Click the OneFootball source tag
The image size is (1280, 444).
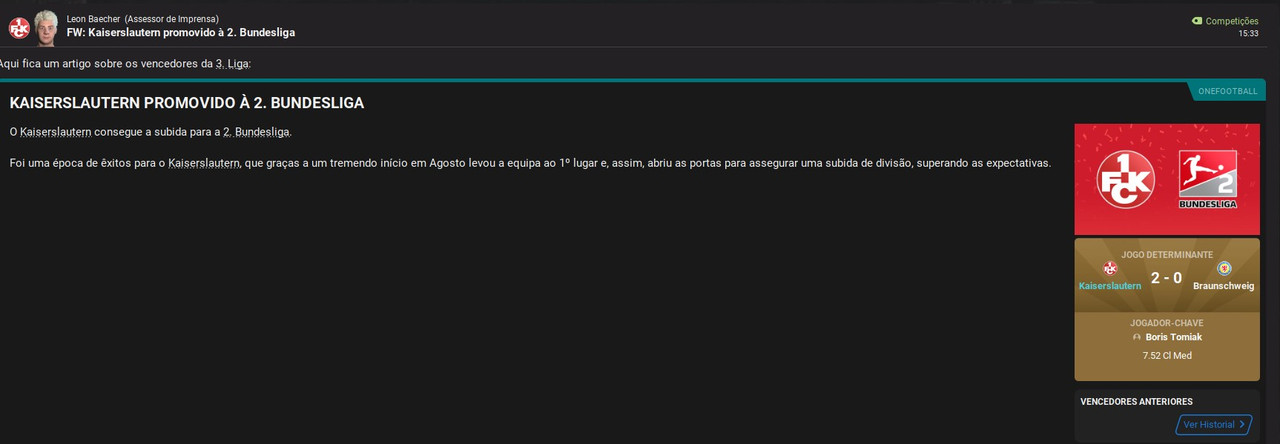click(1227, 91)
